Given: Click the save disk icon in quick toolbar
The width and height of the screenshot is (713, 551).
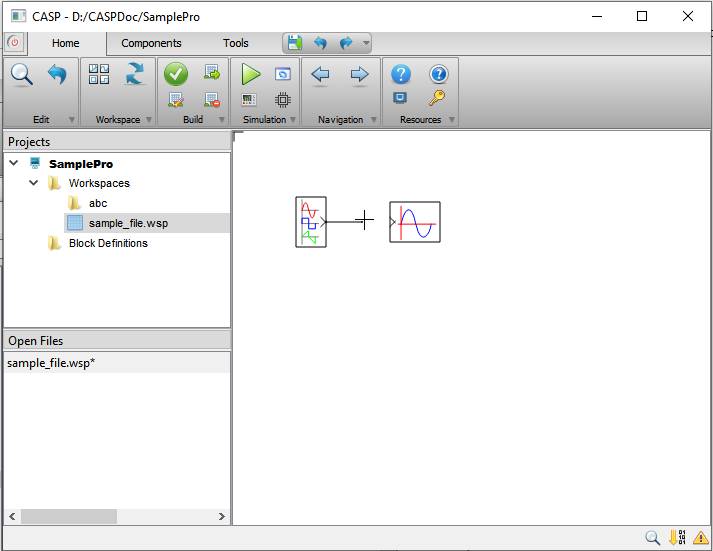Looking at the screenshot, I should (294, 43).
